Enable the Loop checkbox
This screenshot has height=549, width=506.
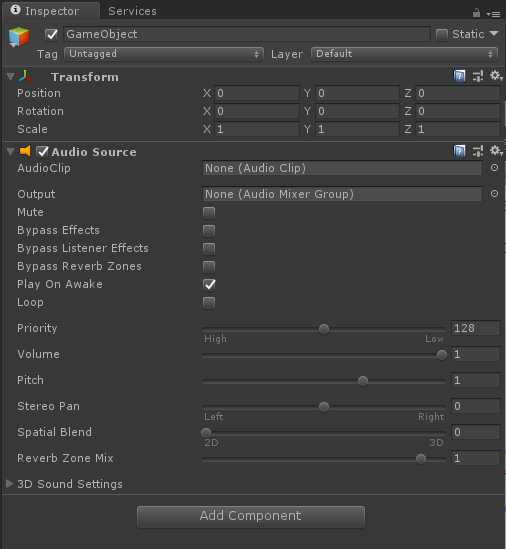pyautogui.click(x=209, y=303)
